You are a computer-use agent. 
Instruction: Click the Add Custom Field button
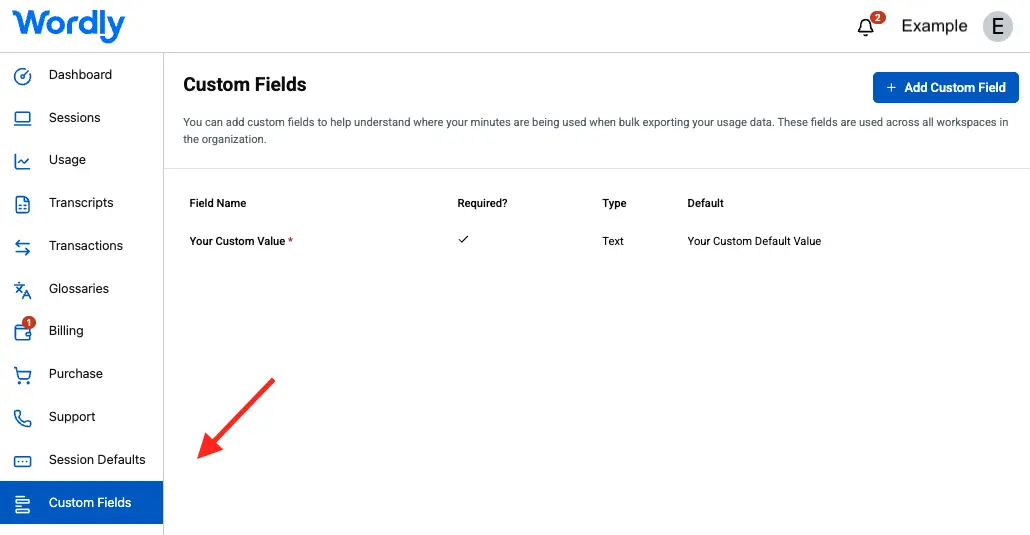945,87
